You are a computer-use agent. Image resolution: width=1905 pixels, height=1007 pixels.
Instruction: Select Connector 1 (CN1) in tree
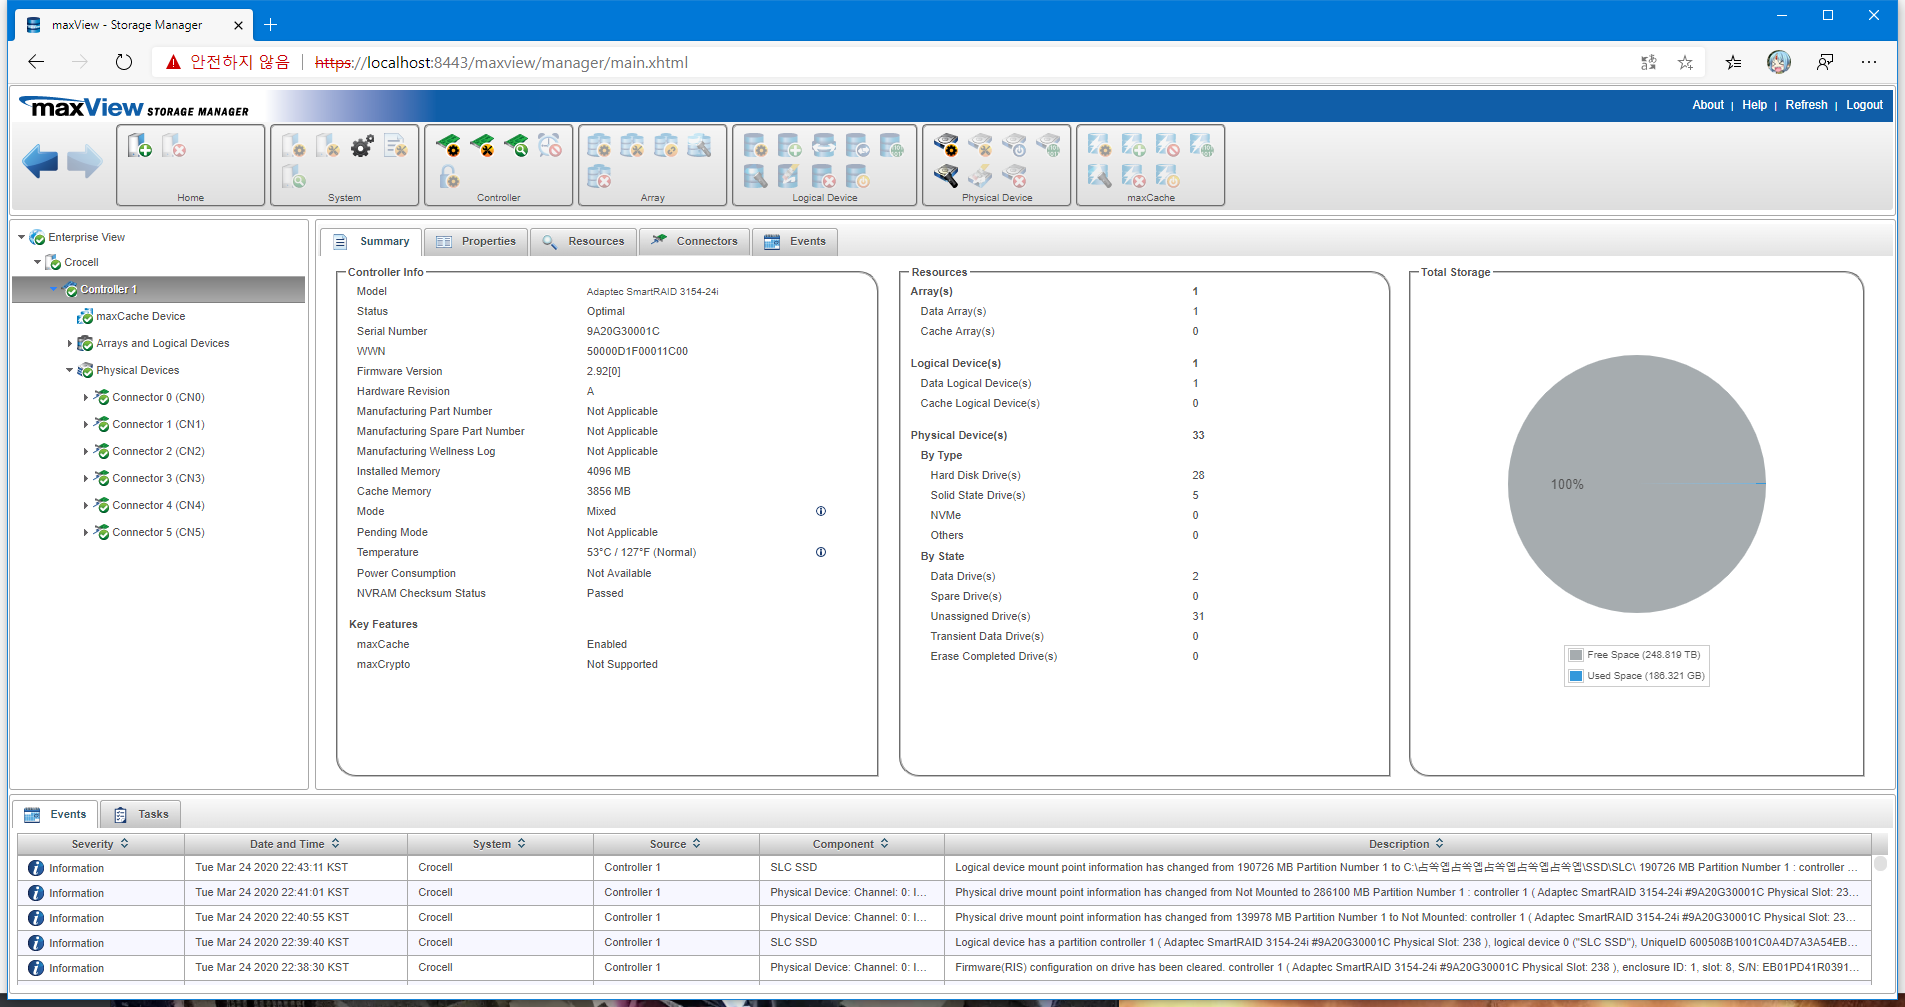(x=158, y=424)
